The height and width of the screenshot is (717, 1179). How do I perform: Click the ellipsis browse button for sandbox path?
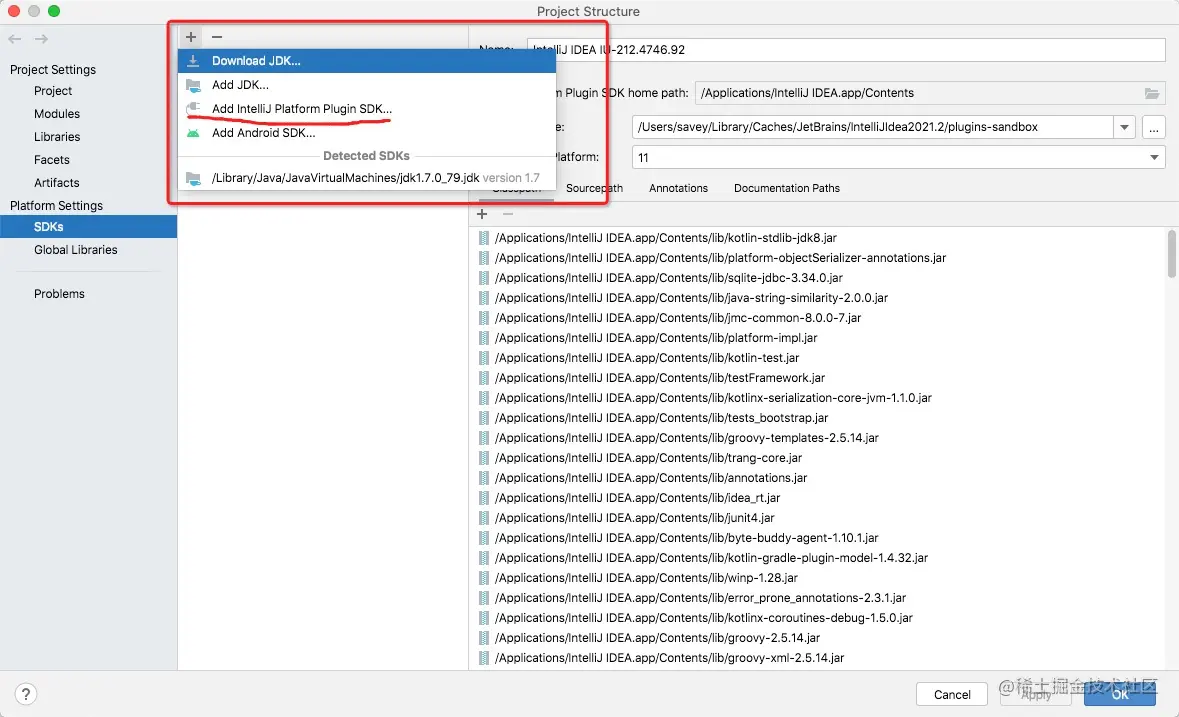[x=1153, y=127]
